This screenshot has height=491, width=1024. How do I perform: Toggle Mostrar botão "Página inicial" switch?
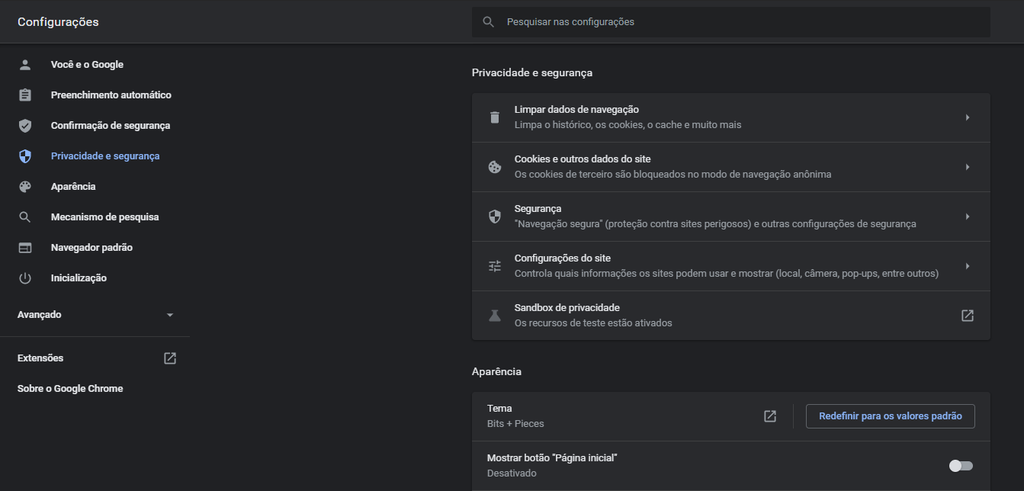[961, 466]
